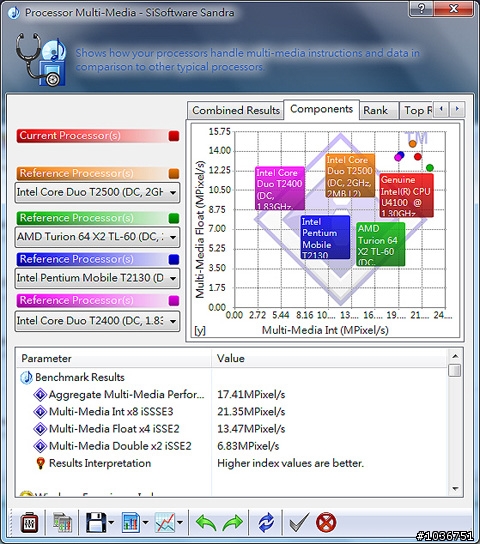Click the [y] axis toggle label
The height and width of the screenshot is (544, 480).
(x=200, y=331)
